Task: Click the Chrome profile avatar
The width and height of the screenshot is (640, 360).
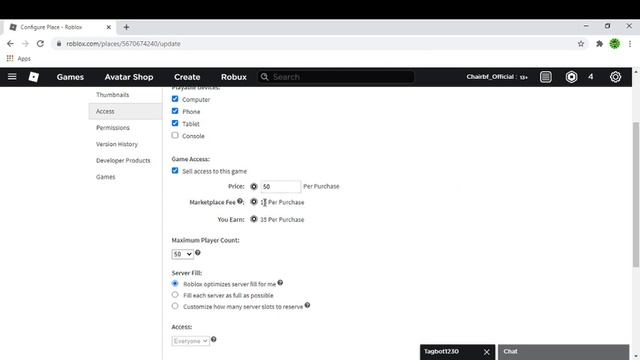Action: coord(615,44)
